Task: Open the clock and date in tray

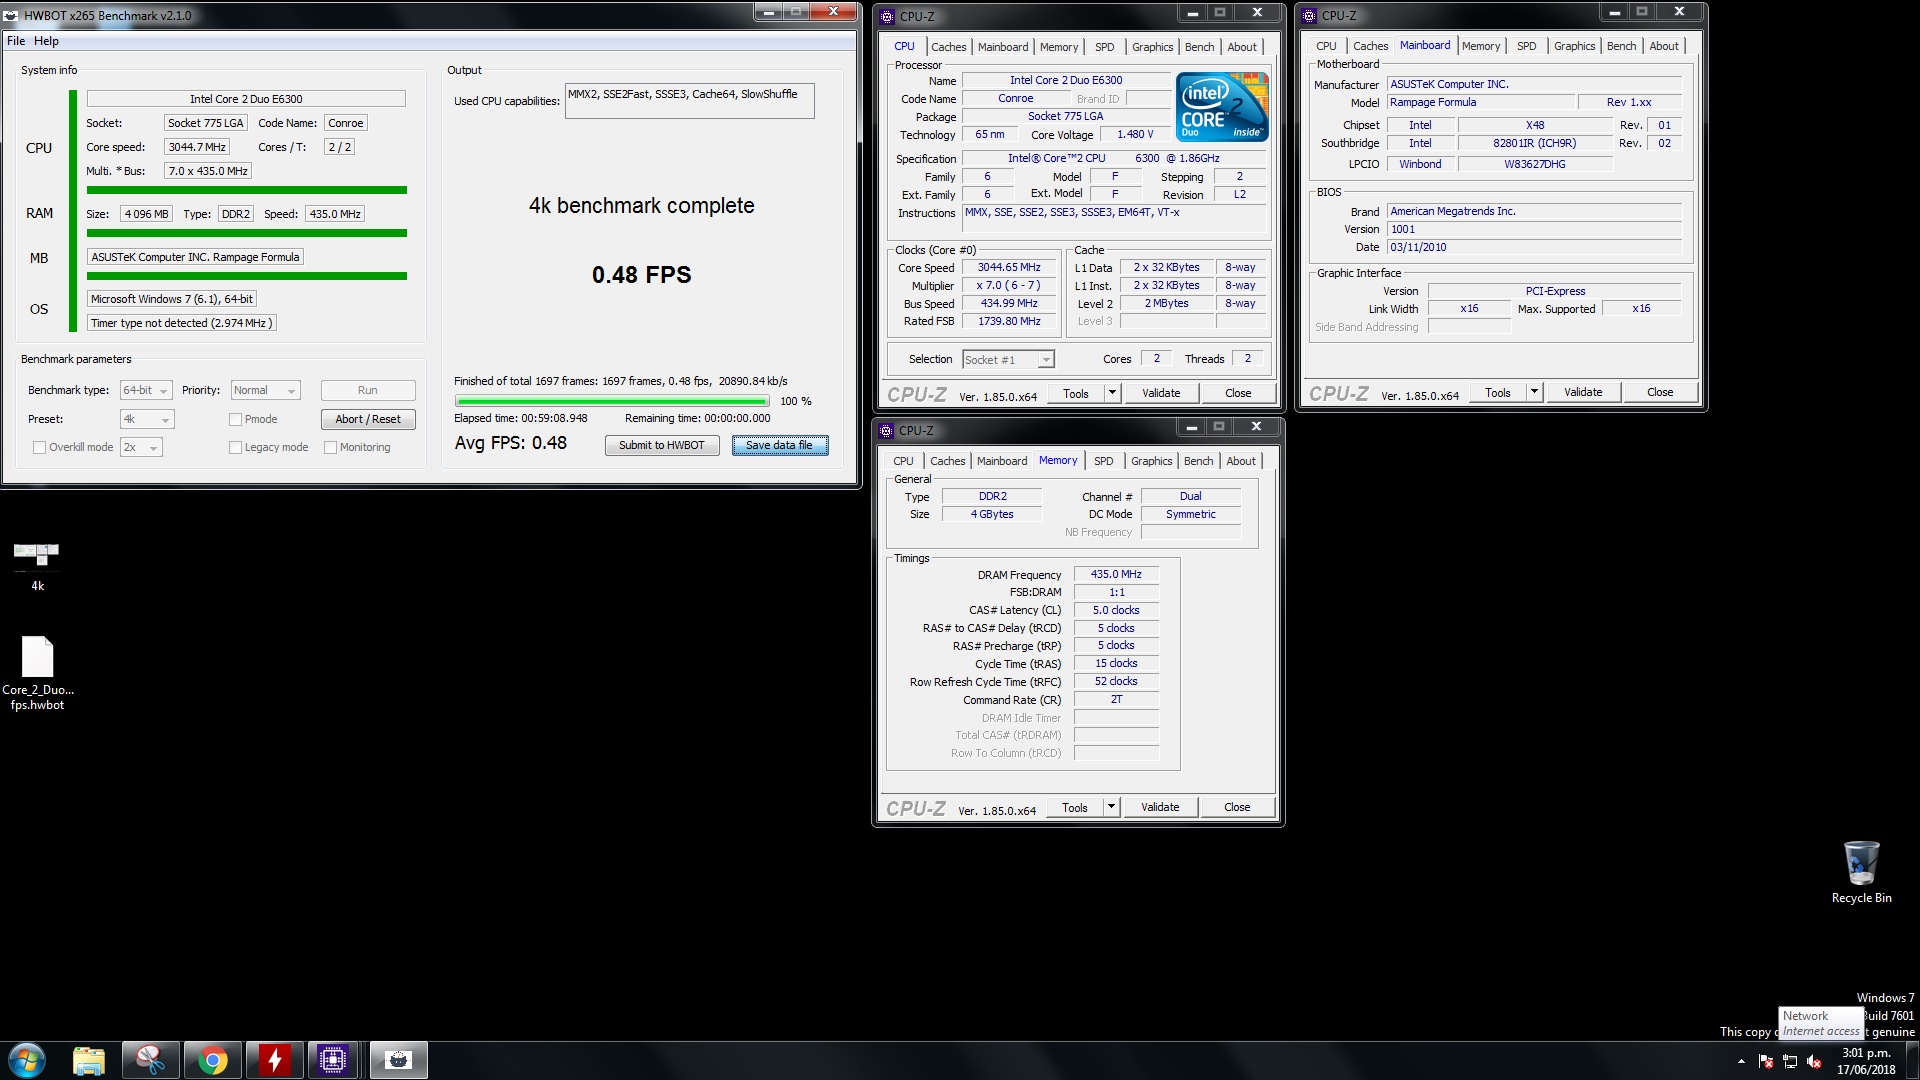Action: 1866,1061
